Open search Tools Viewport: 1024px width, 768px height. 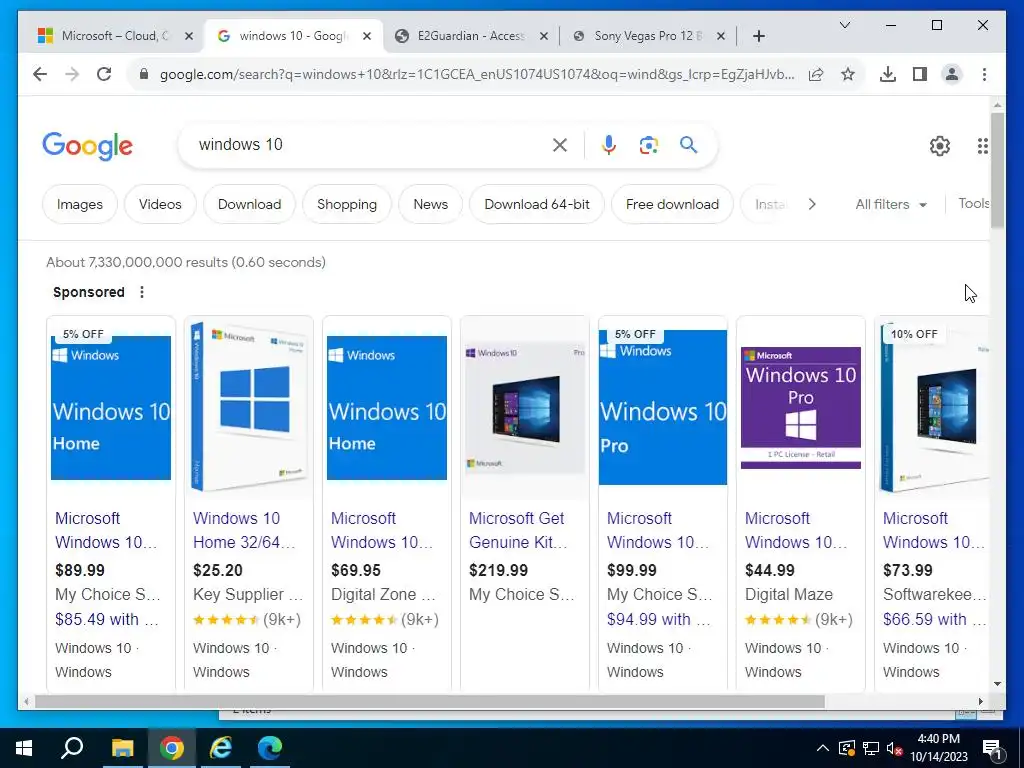(x=974, y=204)
